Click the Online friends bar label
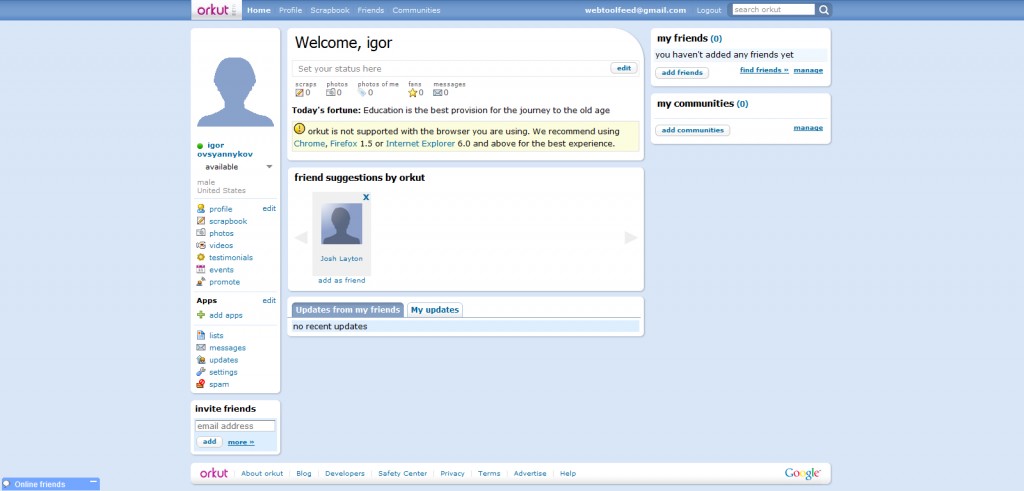Screen dimensions: 1024x491 coord(40,484)
